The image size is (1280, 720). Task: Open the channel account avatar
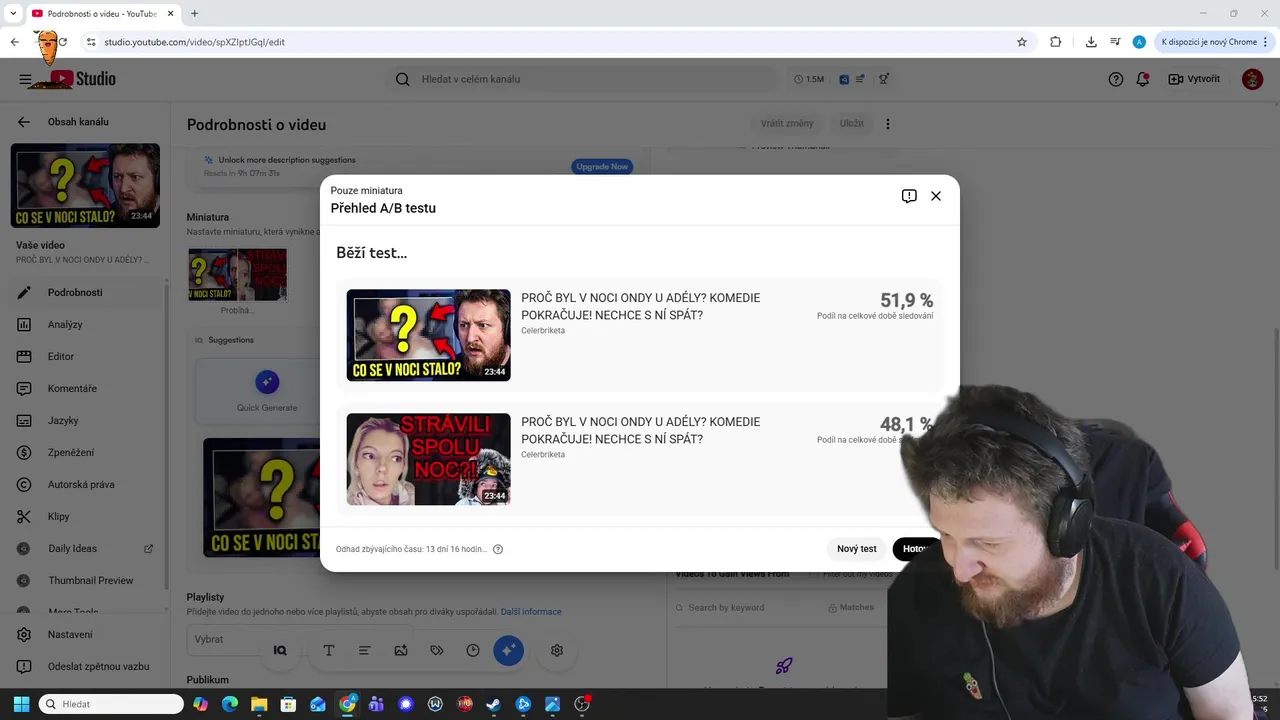click(1252, 79)
